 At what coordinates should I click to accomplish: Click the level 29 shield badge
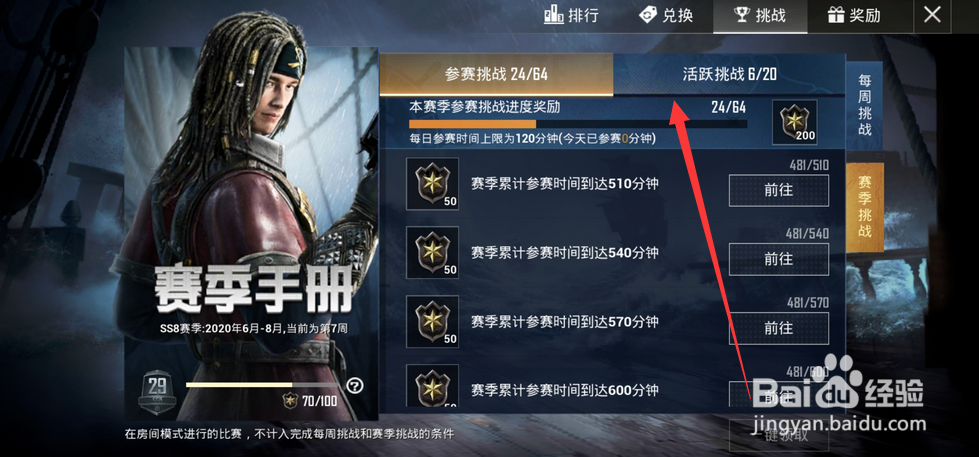tap(157, 390)
